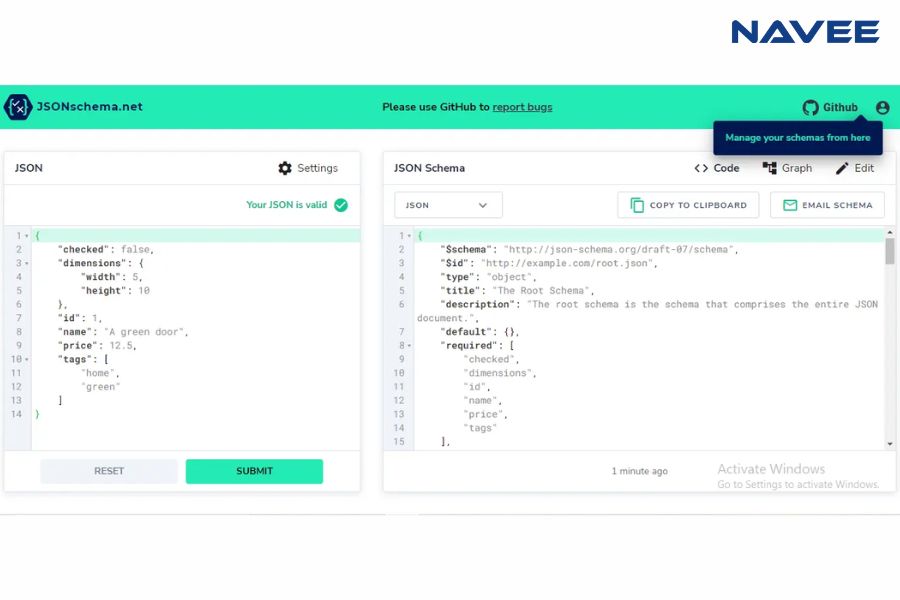Switch to the Code view tab

click(x=717, y=168)
